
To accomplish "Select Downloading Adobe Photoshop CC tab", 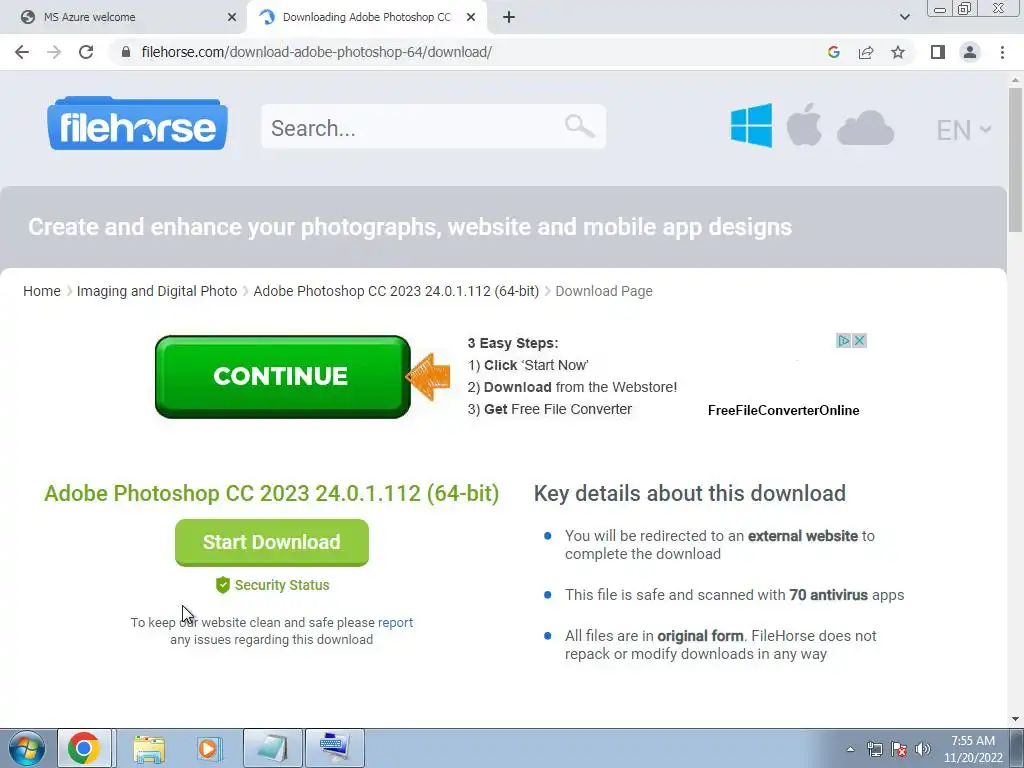I will [x=366, y=17].
